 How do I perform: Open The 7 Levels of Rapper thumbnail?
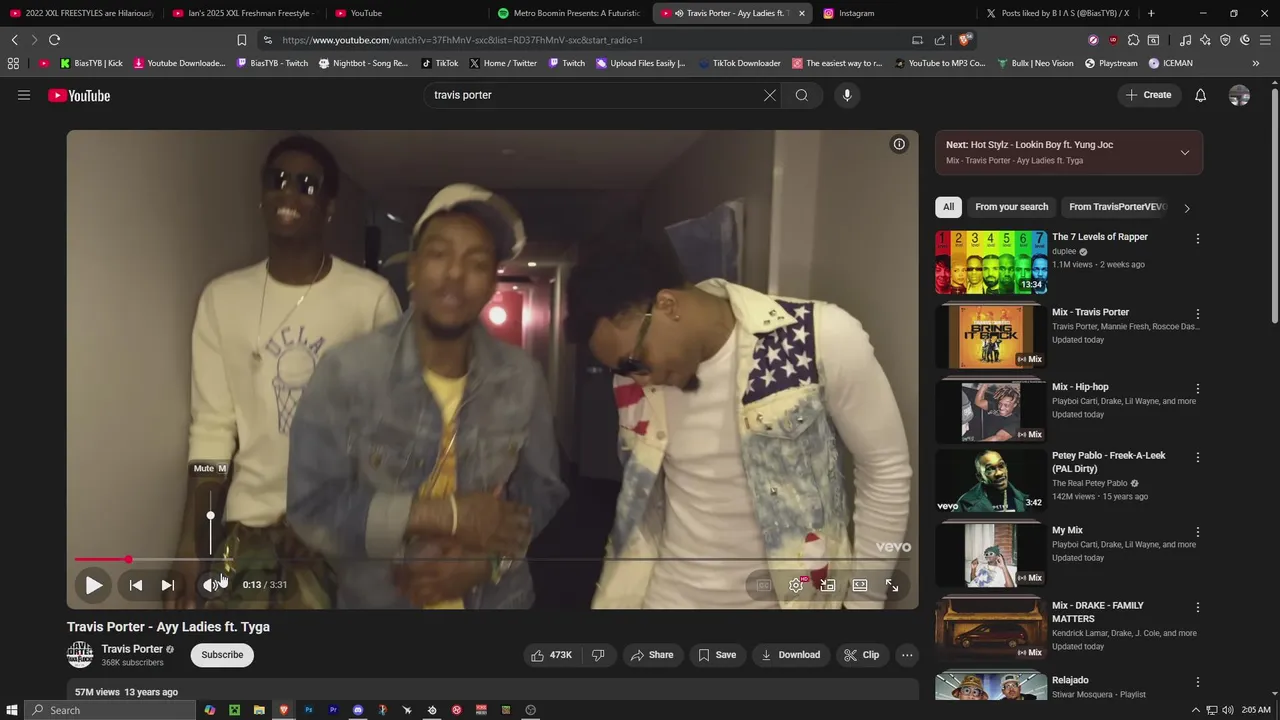(991, 262)
